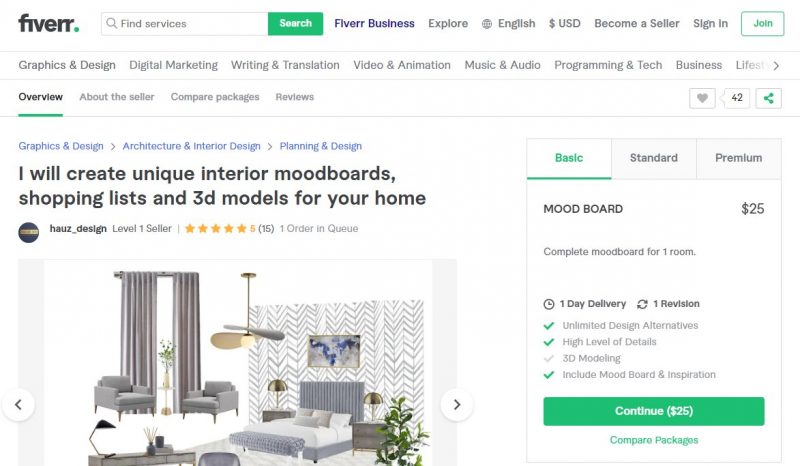
Task: Click the green share icon
Action: coord(768,98)
